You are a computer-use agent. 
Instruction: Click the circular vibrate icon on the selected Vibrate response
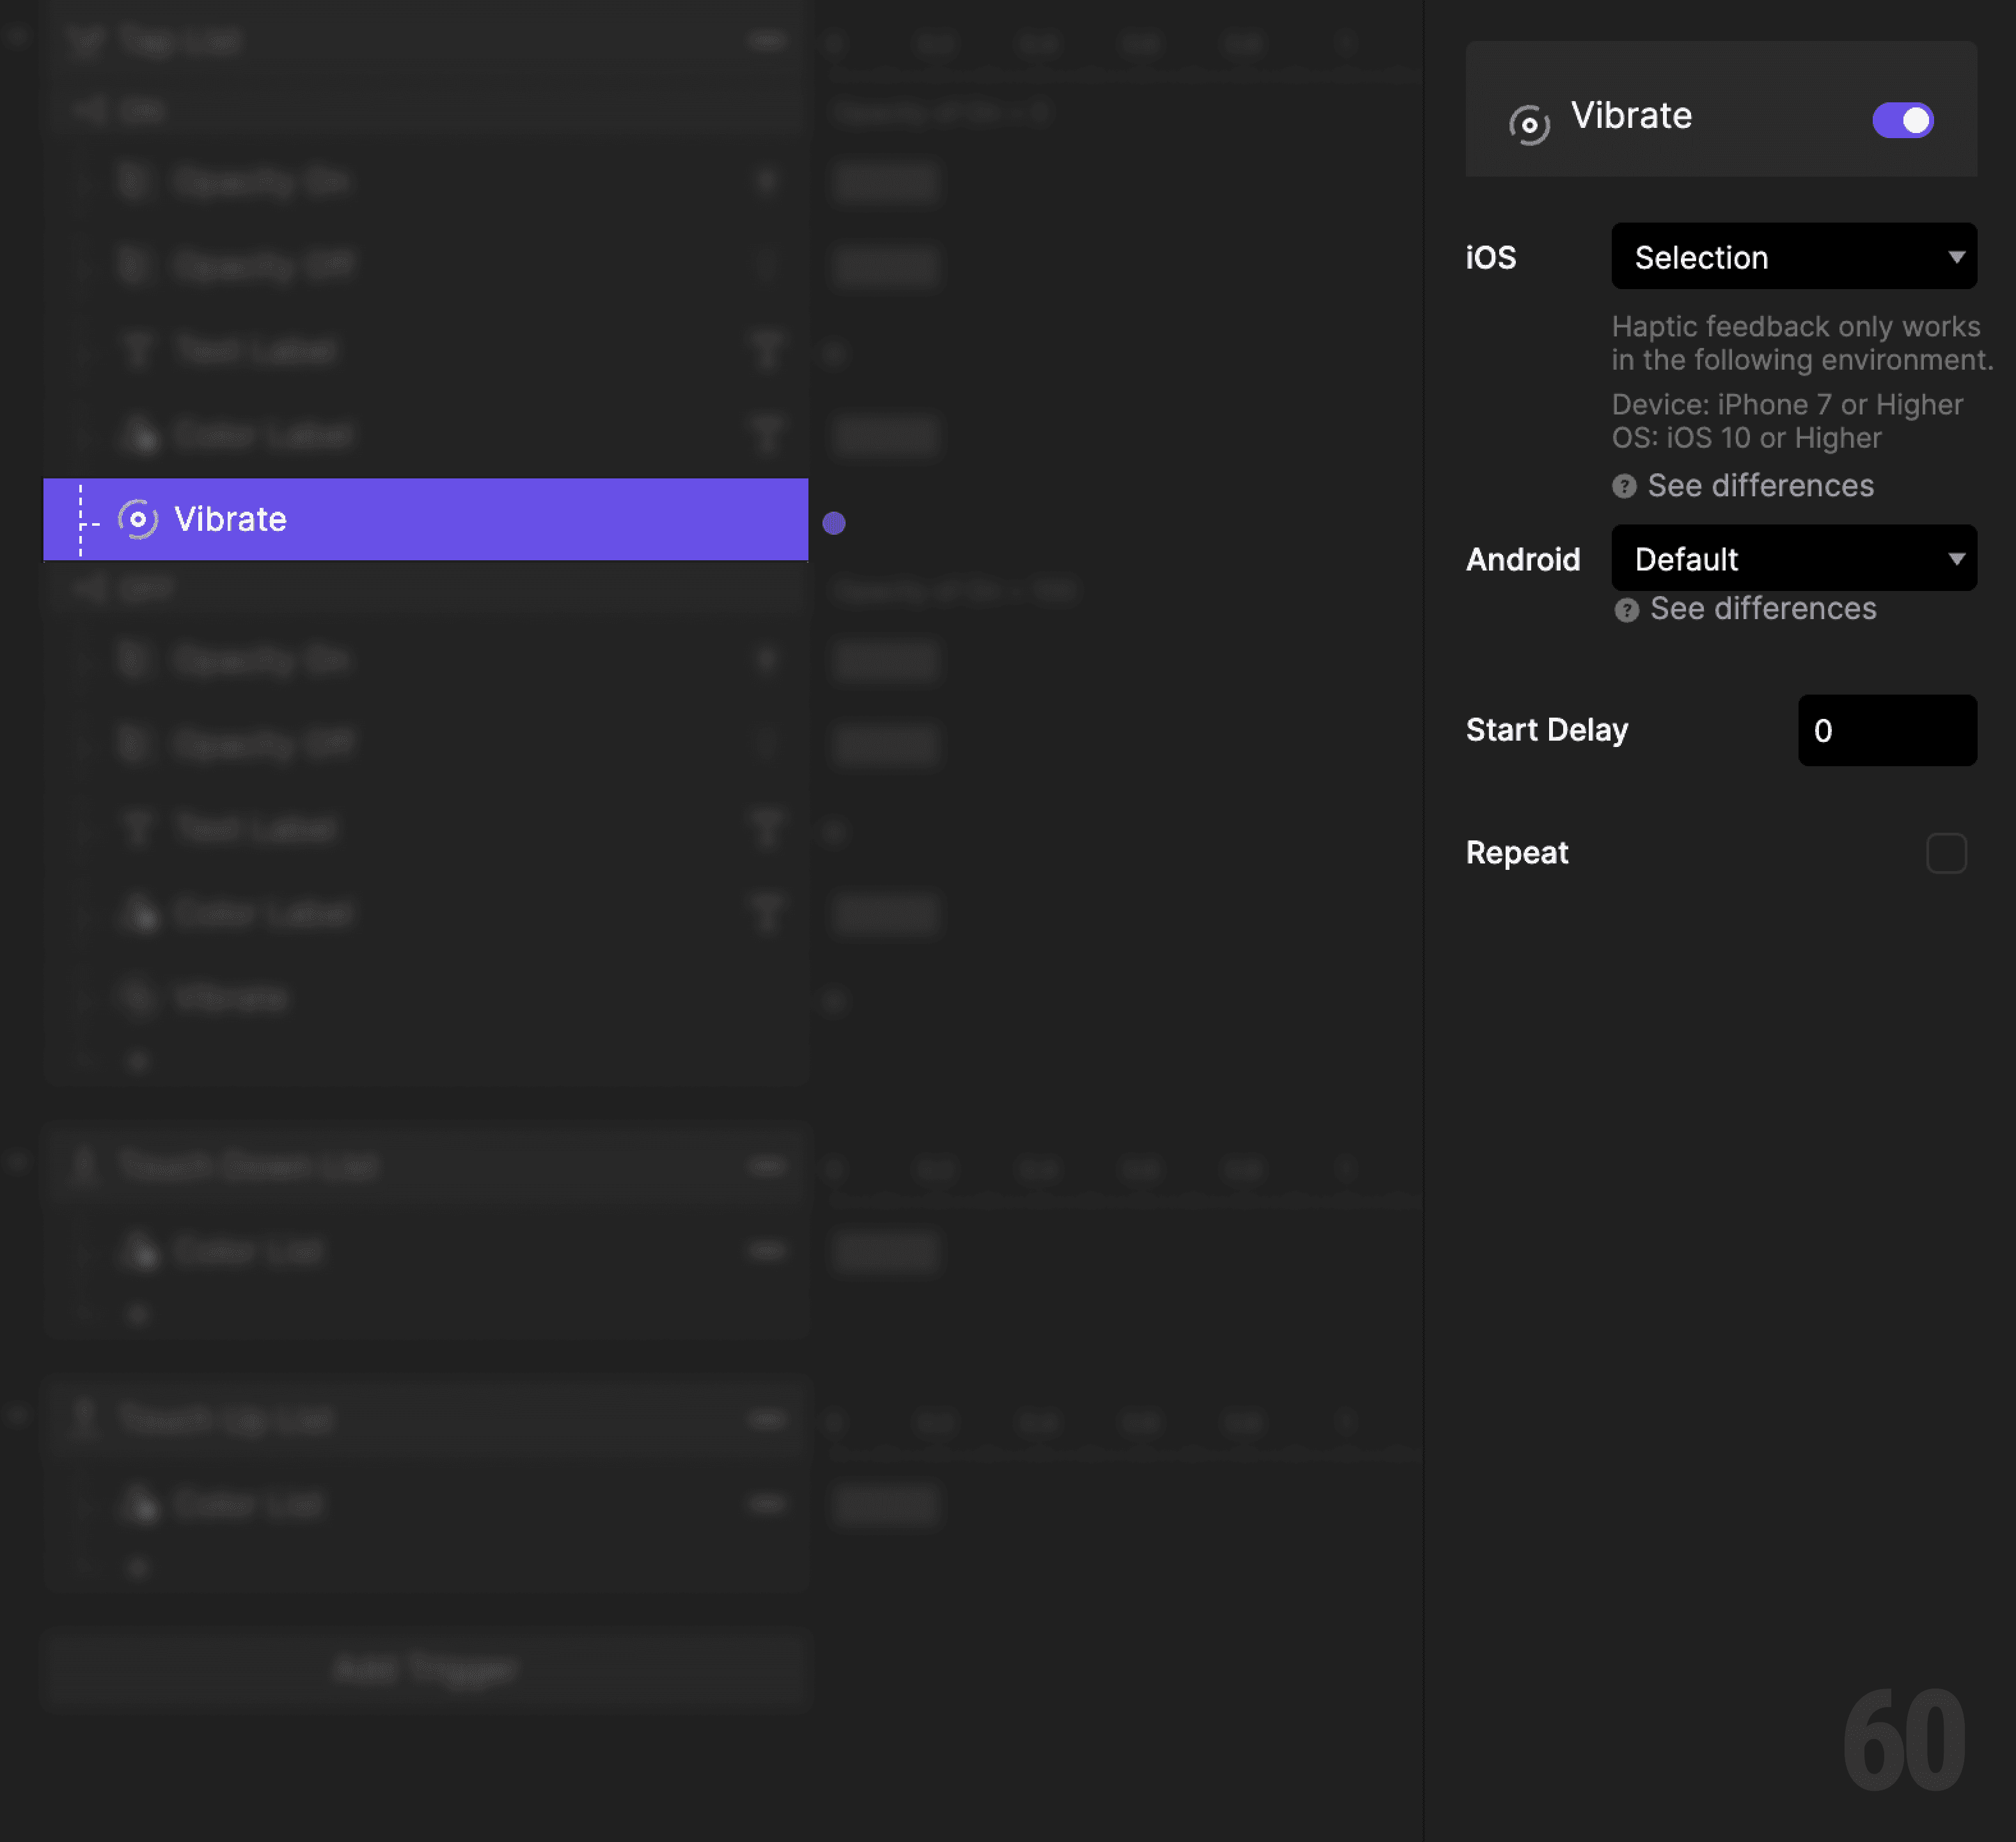tap(139, 519)
